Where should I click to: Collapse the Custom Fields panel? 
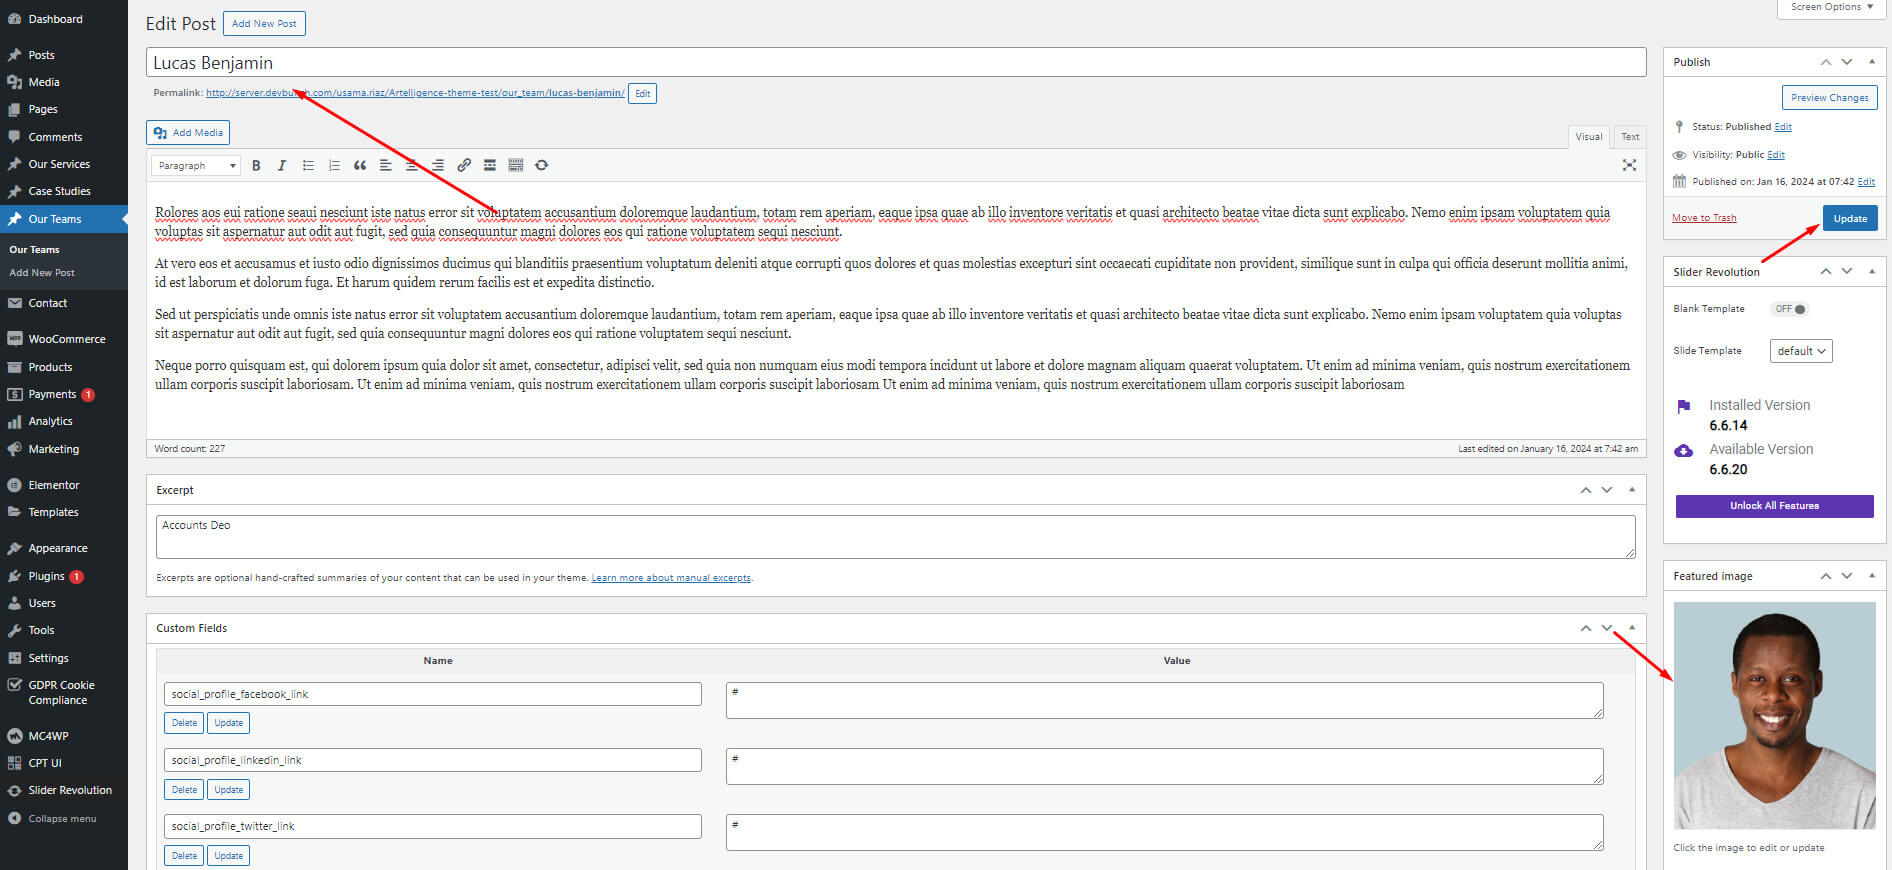point(1632,628)
